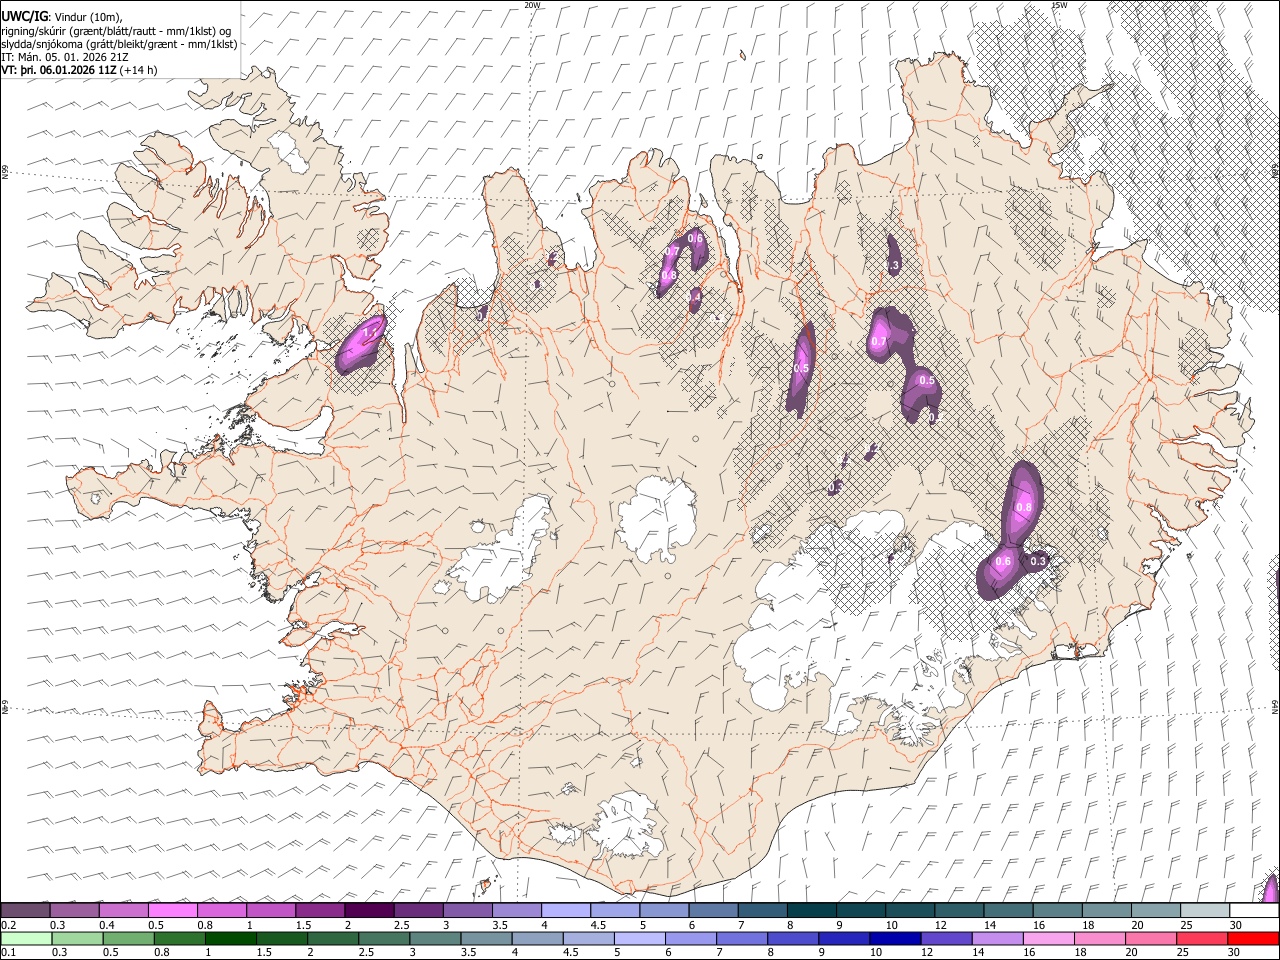Select the IT: Mán. 05. 01. 2026 21Z line
Viewport: 1280px width, 960px height.
(65, 57)
